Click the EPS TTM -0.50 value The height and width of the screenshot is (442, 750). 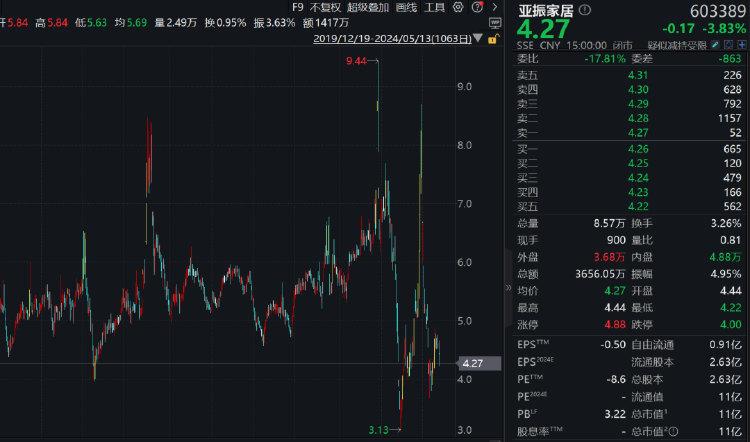(x=613, y=344)
